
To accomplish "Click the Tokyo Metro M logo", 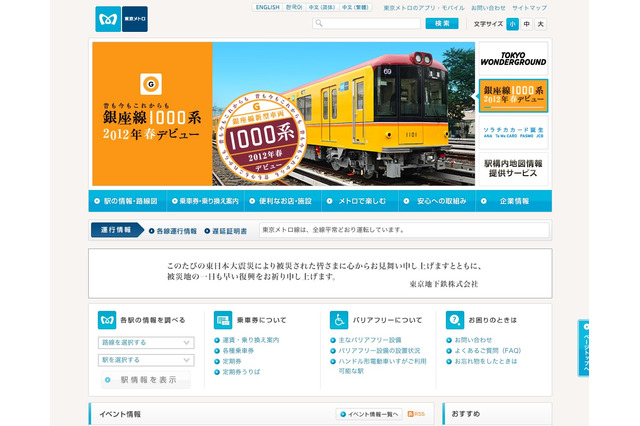I will coord(108,19).
